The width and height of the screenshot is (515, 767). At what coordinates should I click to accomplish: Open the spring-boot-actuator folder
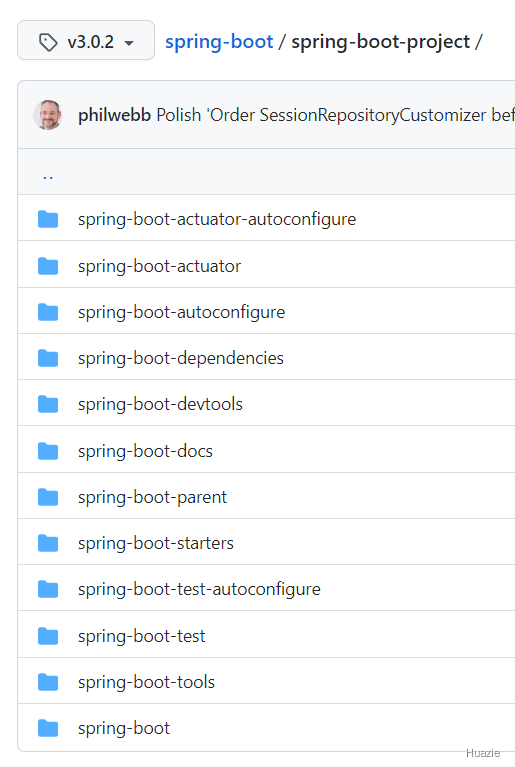click(159, 266)
